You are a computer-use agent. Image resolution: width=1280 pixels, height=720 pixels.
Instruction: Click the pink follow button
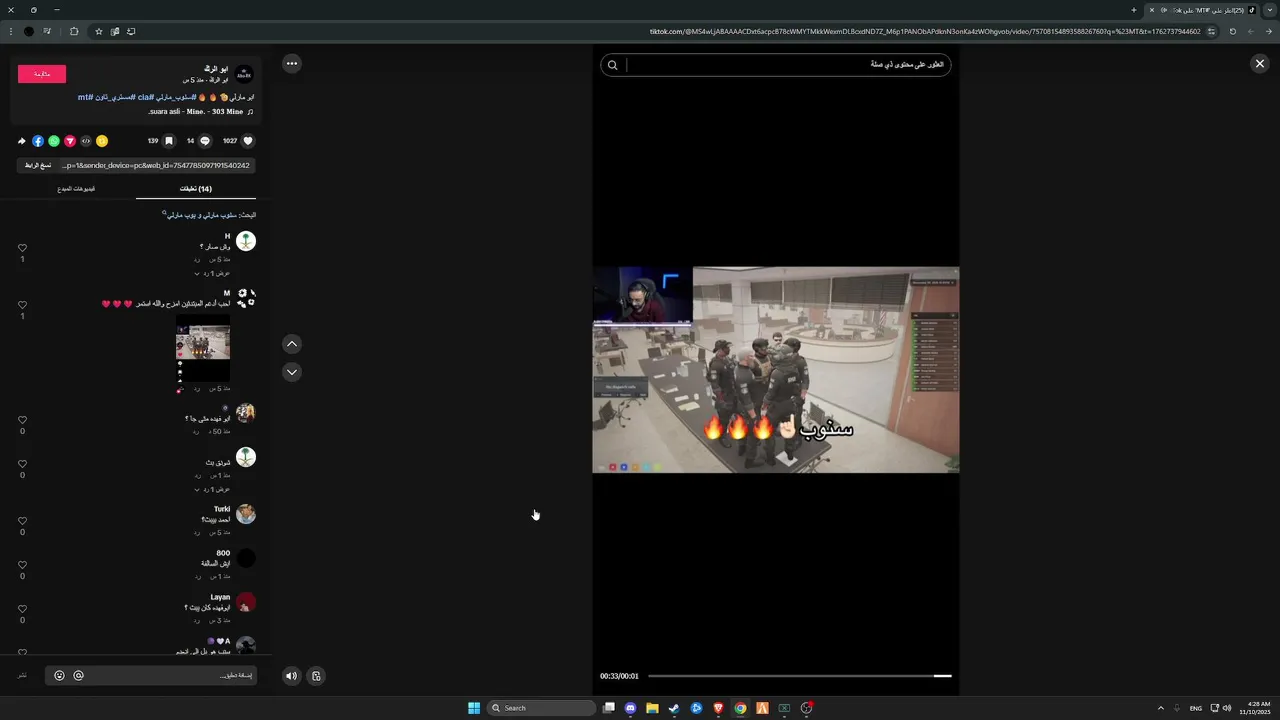(42, 74)
